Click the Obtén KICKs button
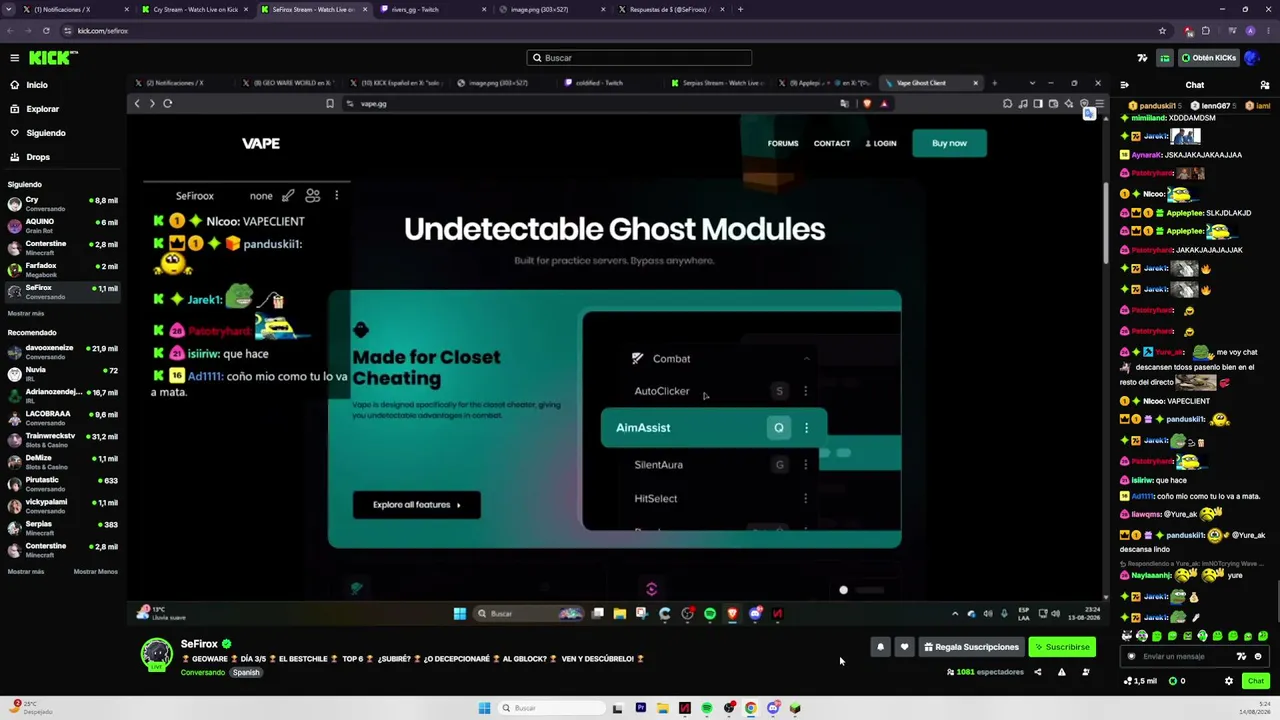The height and width of the screenshot is (720, 1280). click(1208, 58)
